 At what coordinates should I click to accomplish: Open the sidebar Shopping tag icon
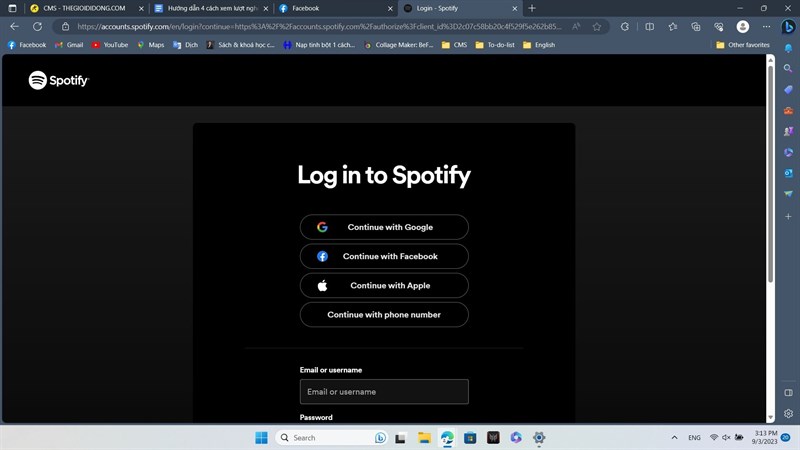tap(788, 90)
